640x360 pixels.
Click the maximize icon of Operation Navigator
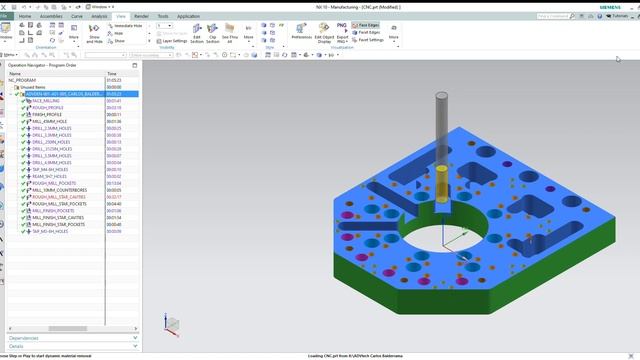click(135, 65)
